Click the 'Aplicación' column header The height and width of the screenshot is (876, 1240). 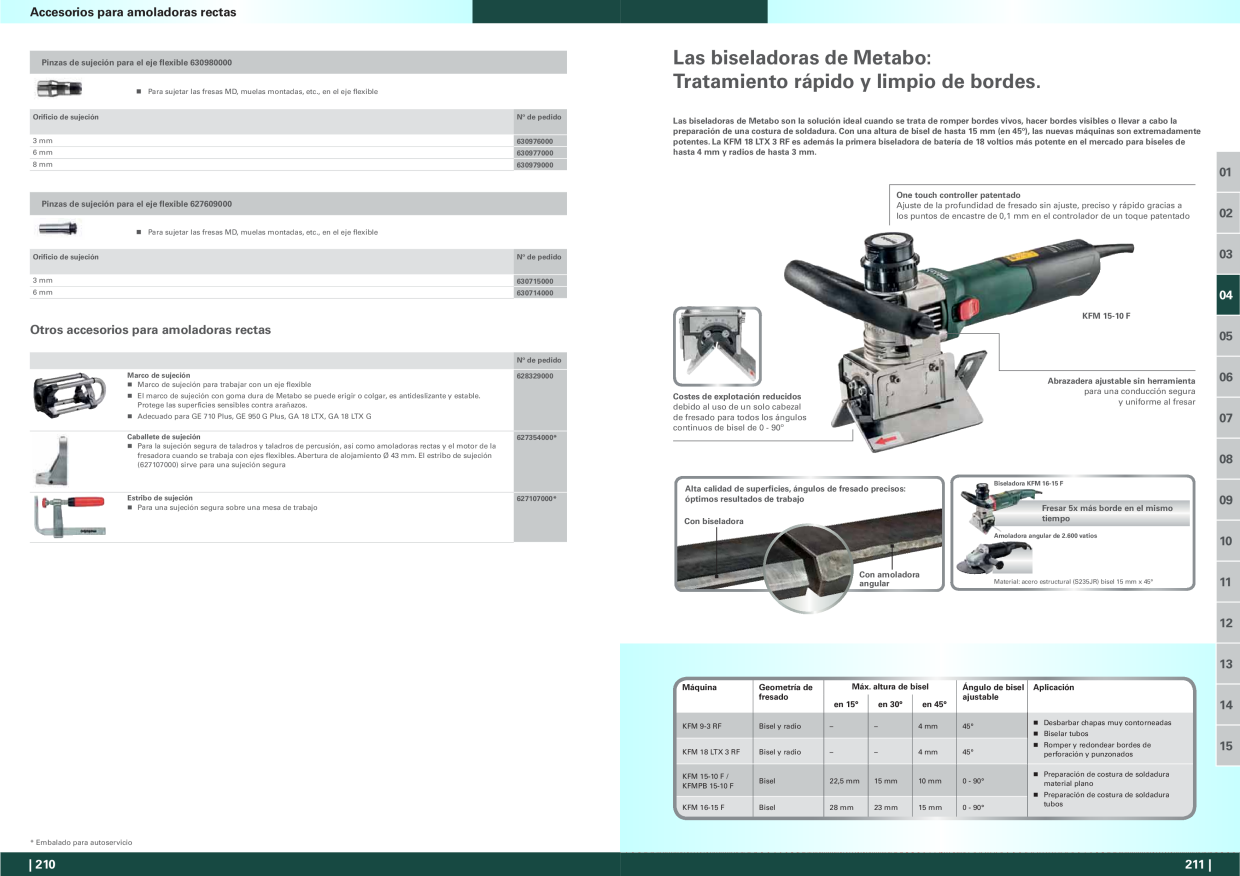[1053, 688]
